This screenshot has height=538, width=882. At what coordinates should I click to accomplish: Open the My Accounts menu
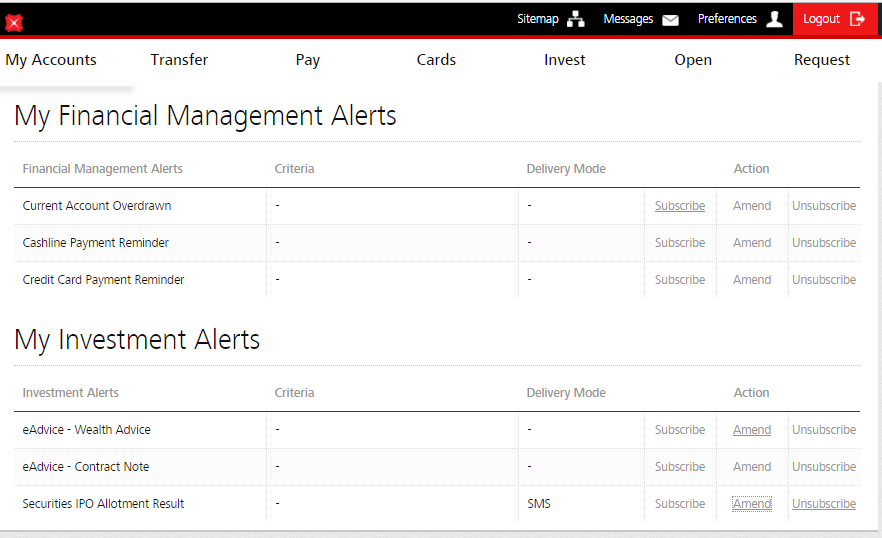(51, 60)
